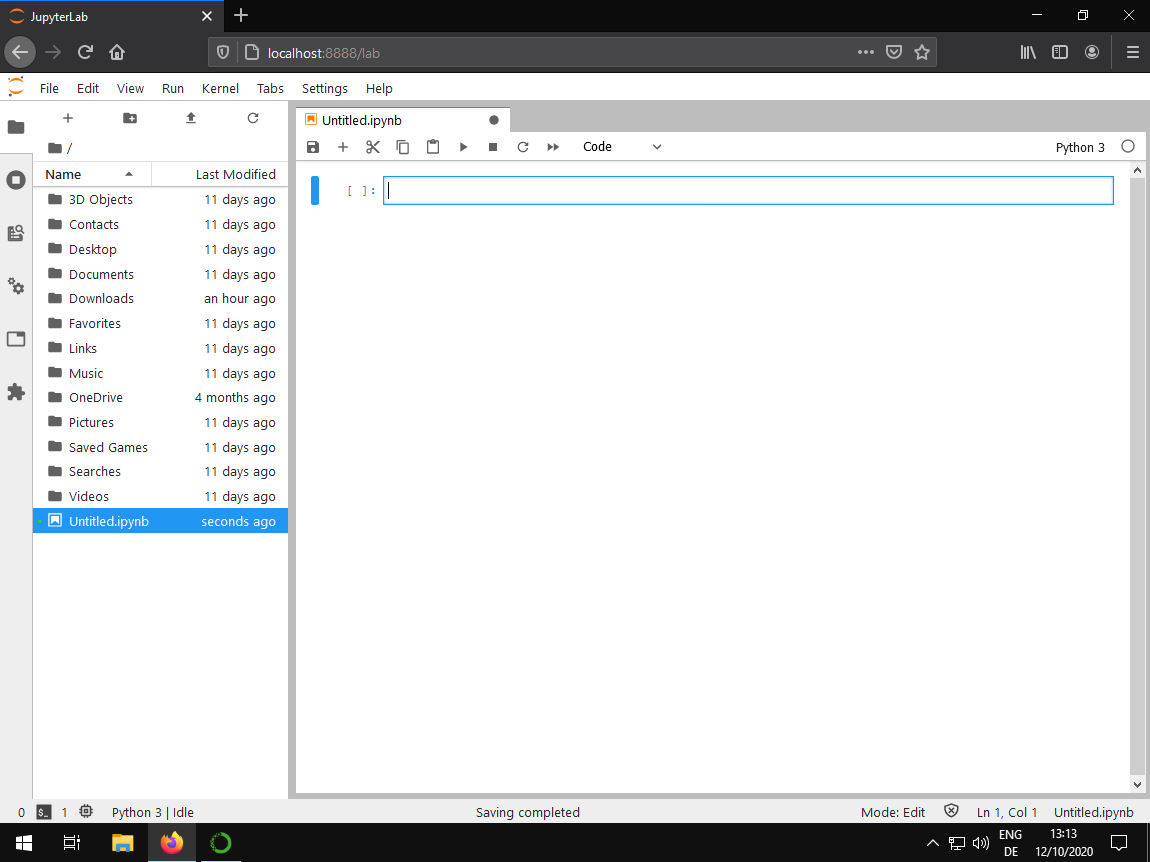This screenshot has width=1150, height=862.
Task: Open the cell type Code dropdown
Action: (x=622, y=147)
